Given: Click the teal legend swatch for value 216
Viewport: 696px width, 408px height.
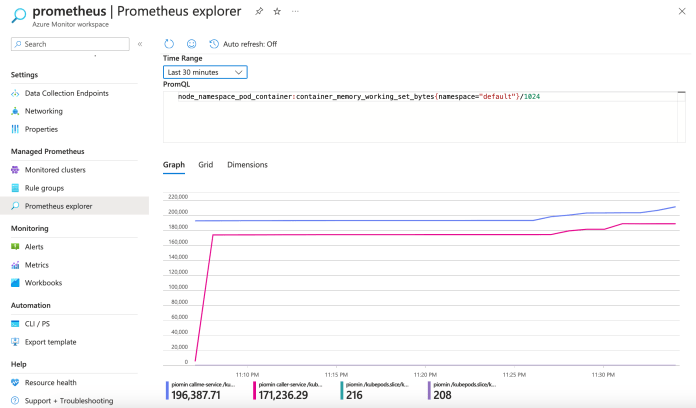Looking at the screenshot, I should pos(342,391).
